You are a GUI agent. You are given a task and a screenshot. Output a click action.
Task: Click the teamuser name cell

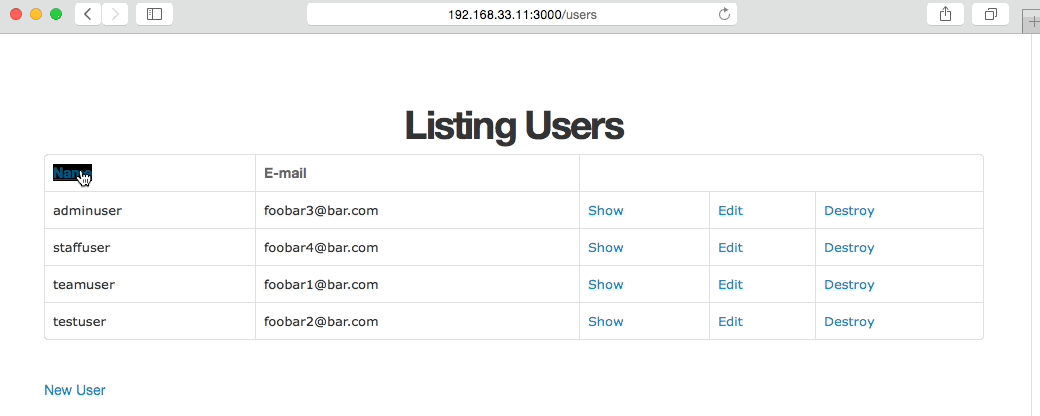(x=150, y=285)
